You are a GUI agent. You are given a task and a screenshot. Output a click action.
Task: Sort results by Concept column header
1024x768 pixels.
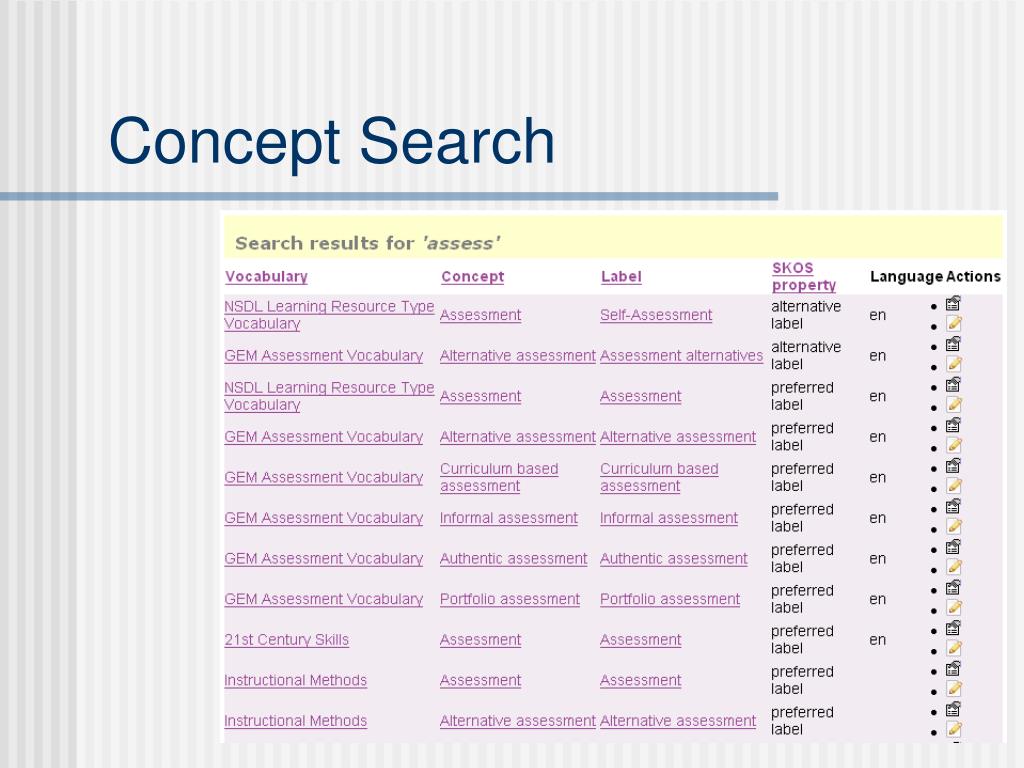[472, 276]
